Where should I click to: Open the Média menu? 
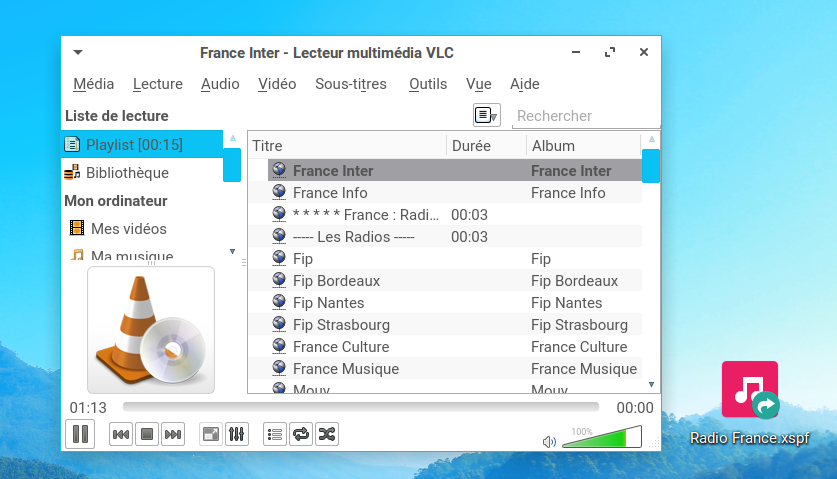point(94,84)
